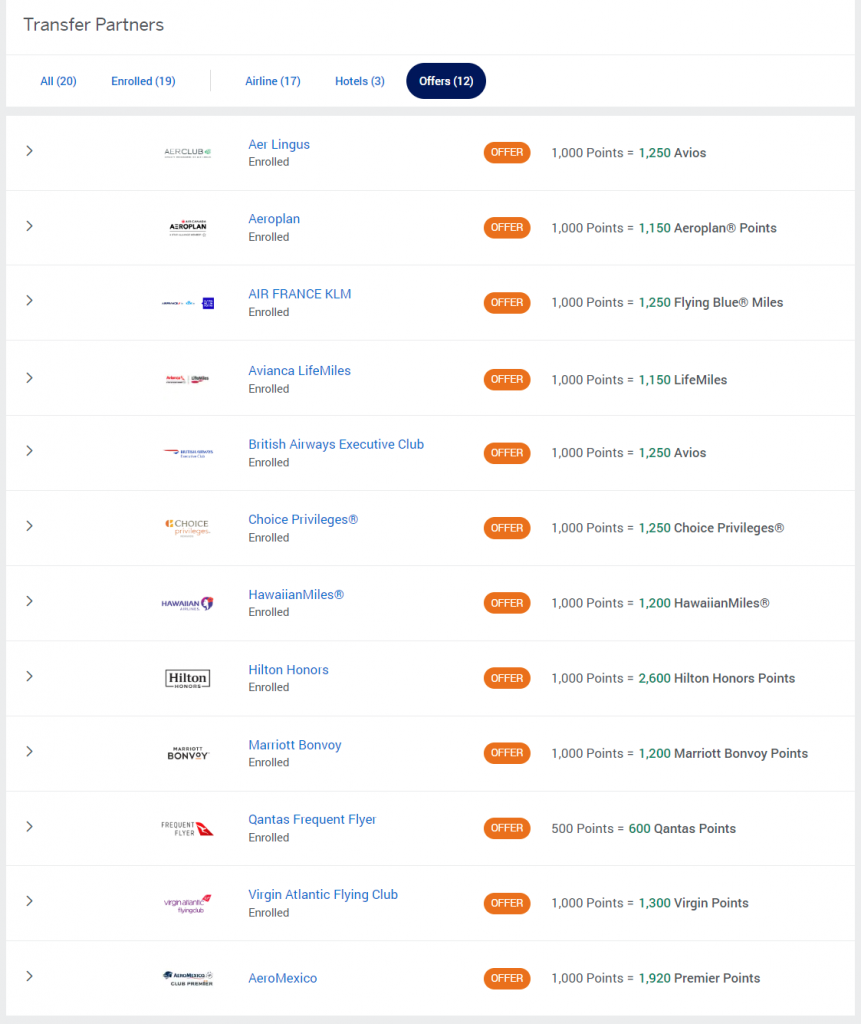Click the Air Canada Aeroplan logo
Viewport: 861px width, 1024px height.
point(188,228)
